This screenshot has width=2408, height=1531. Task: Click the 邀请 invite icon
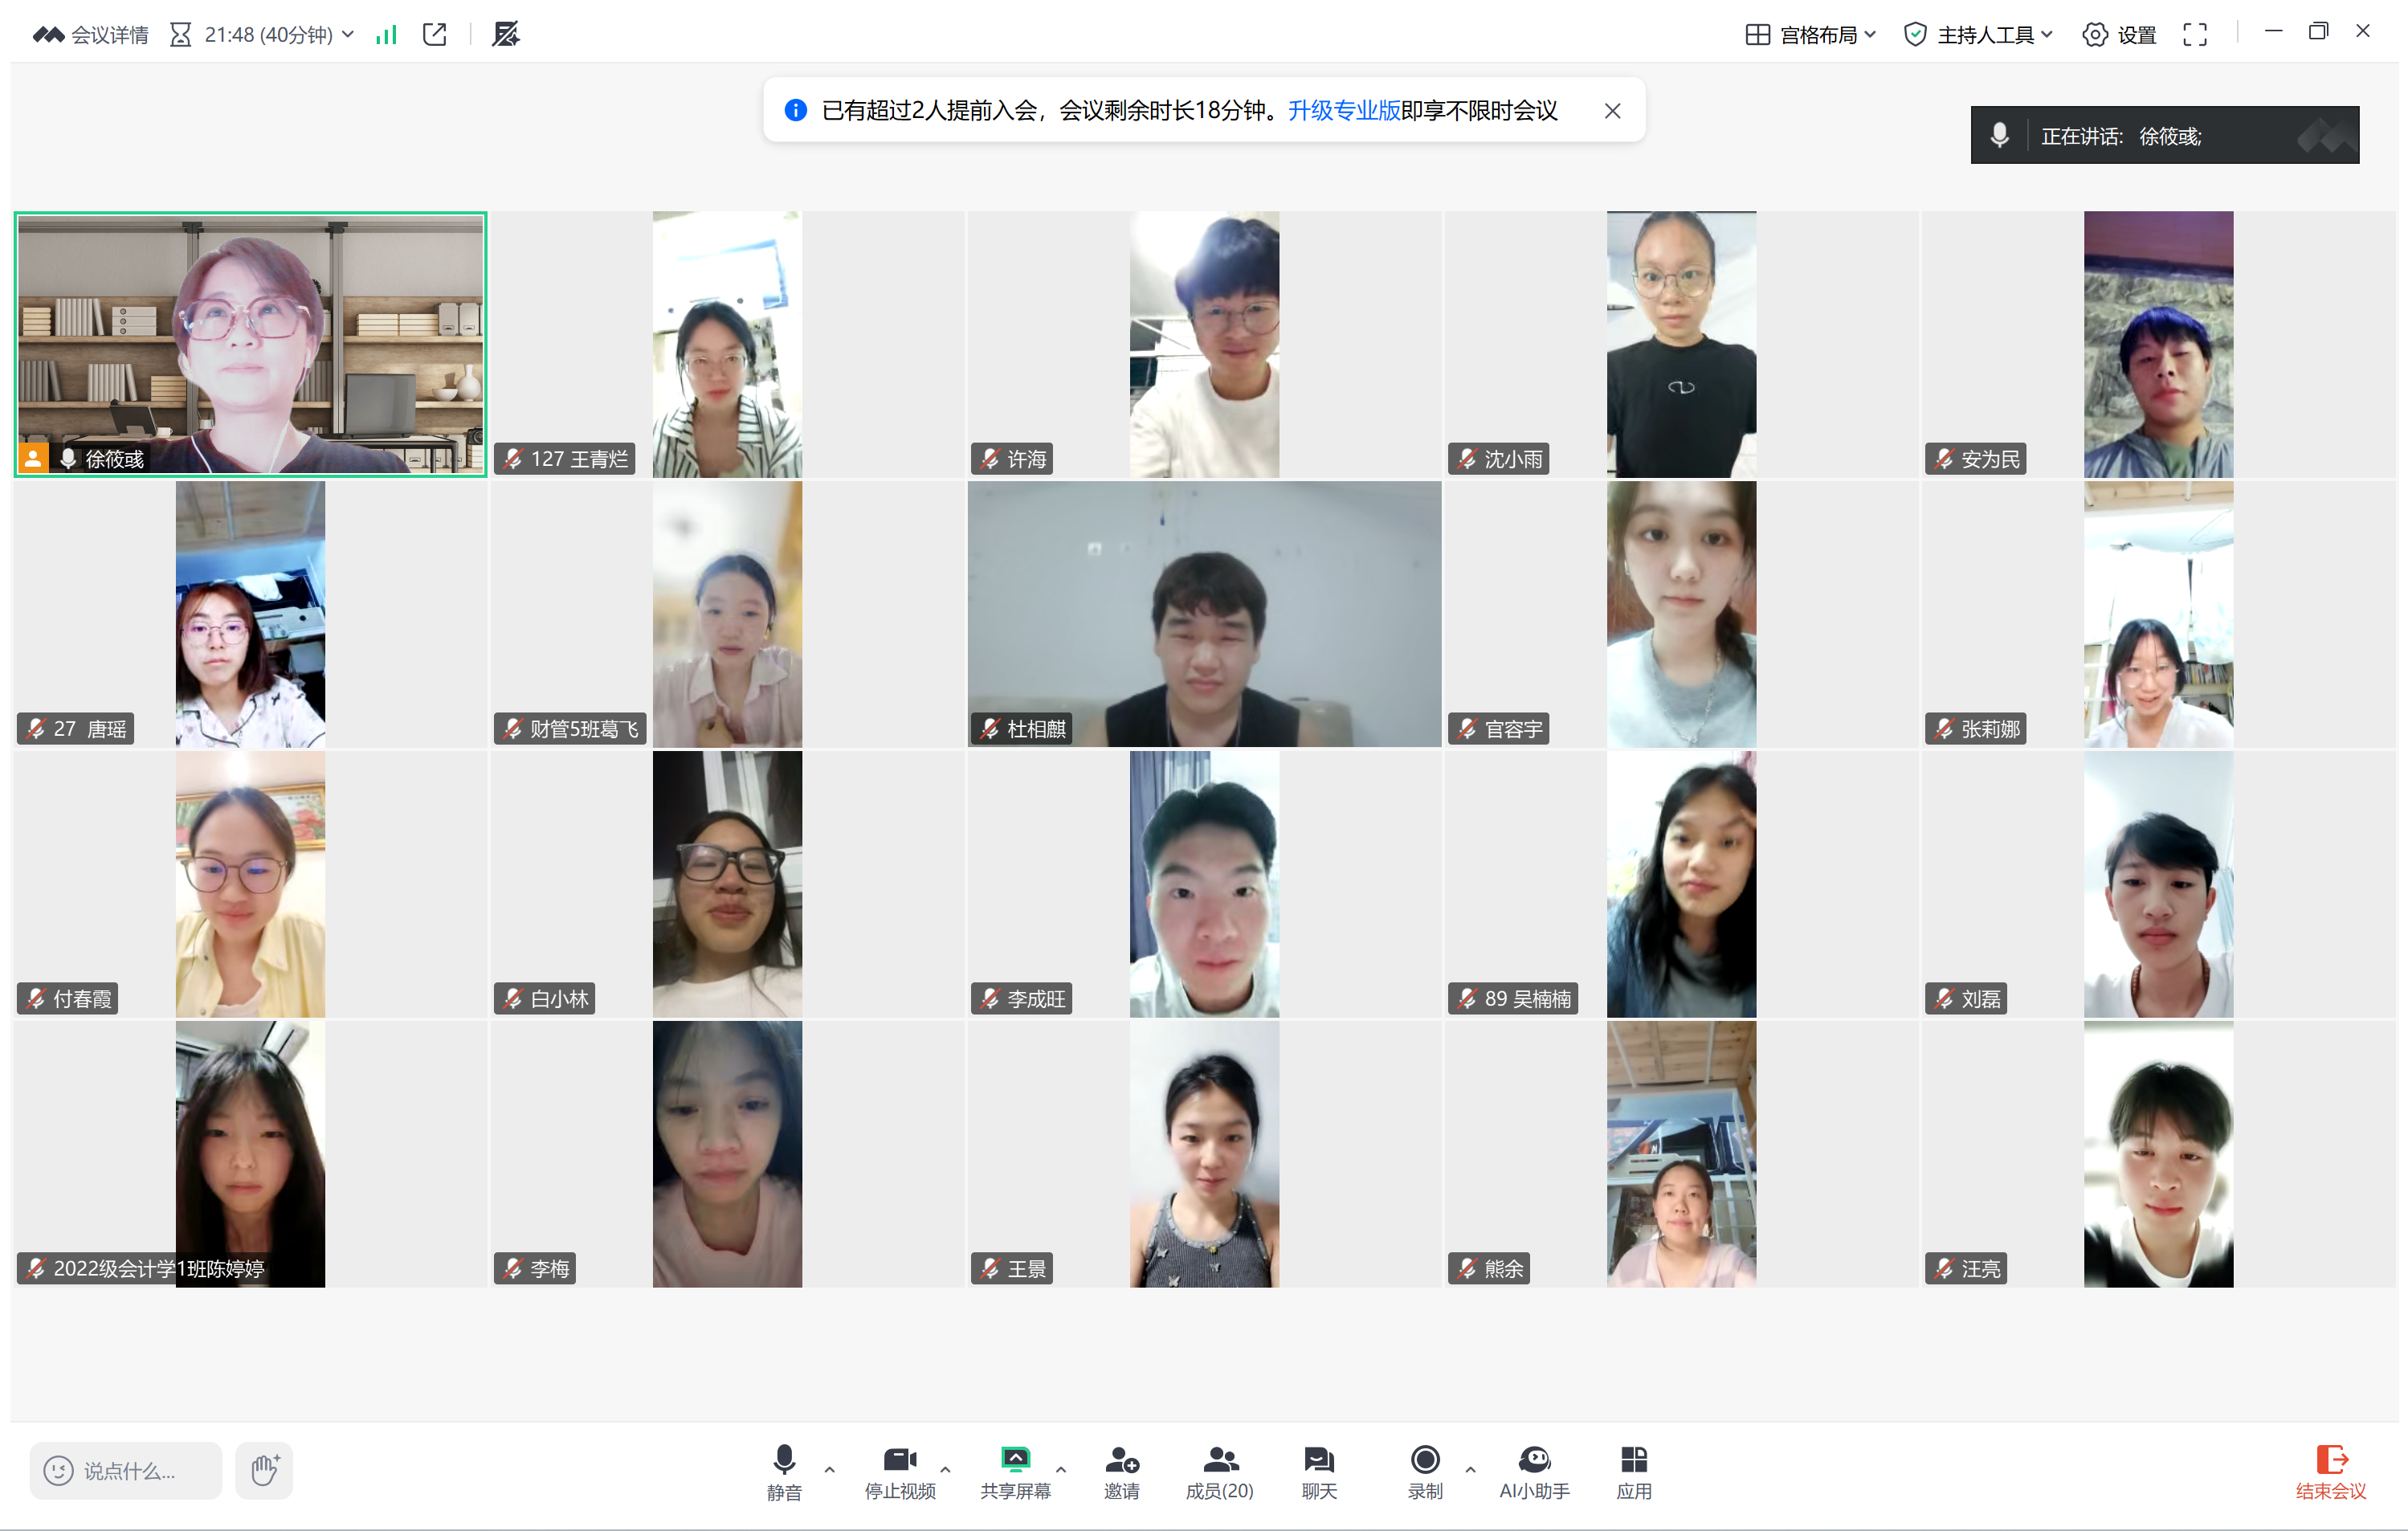click(x=1121, y=1470)
